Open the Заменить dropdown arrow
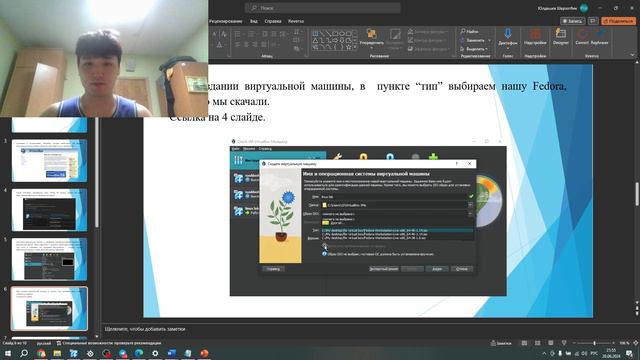640x360 pixels. point(489,40)
